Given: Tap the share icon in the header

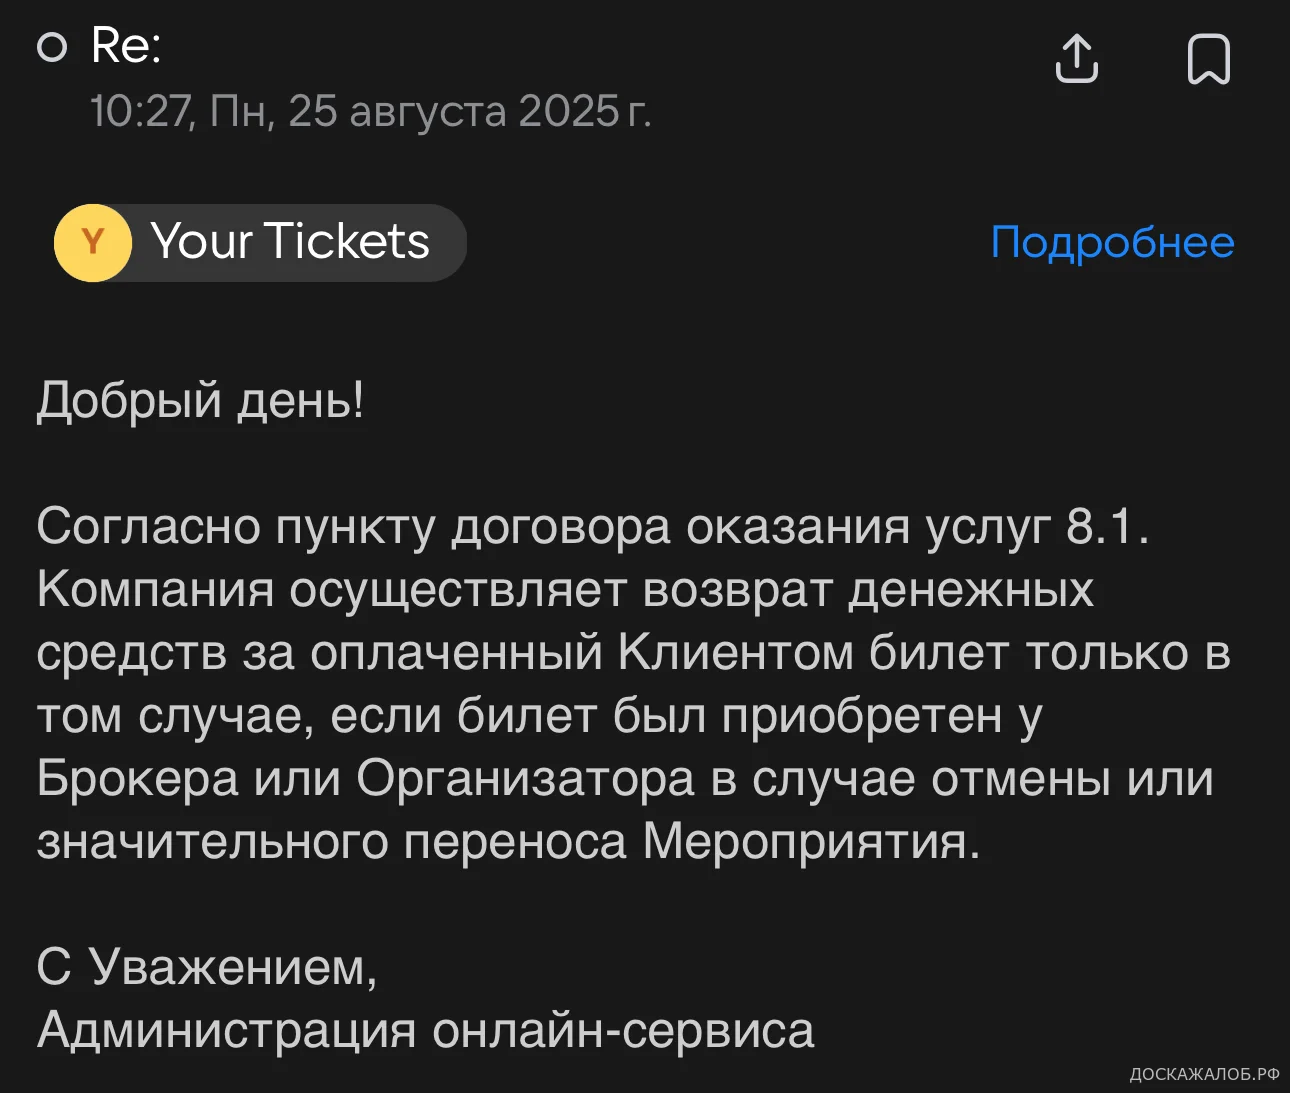Looking at the screenshot, I should click(1076, 59).
